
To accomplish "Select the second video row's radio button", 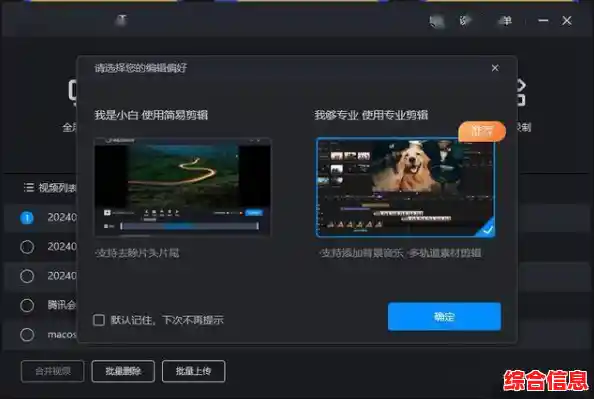I will [x=27, y=247].
